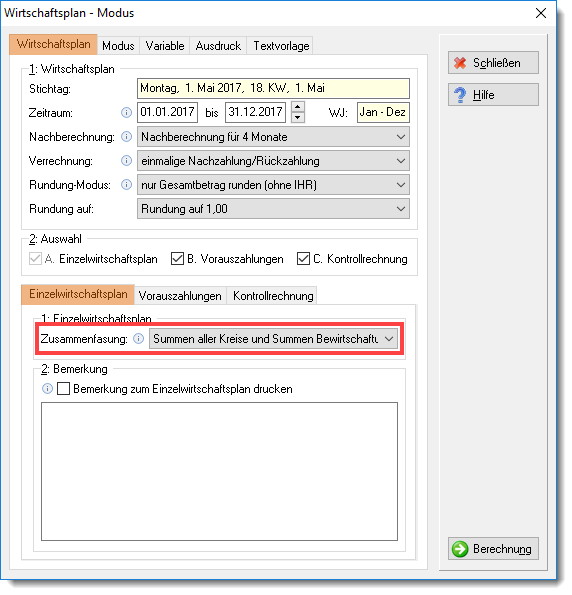572x595 pixels.
Task: Start Berechnung with the green arrow button
Action: 493,549
